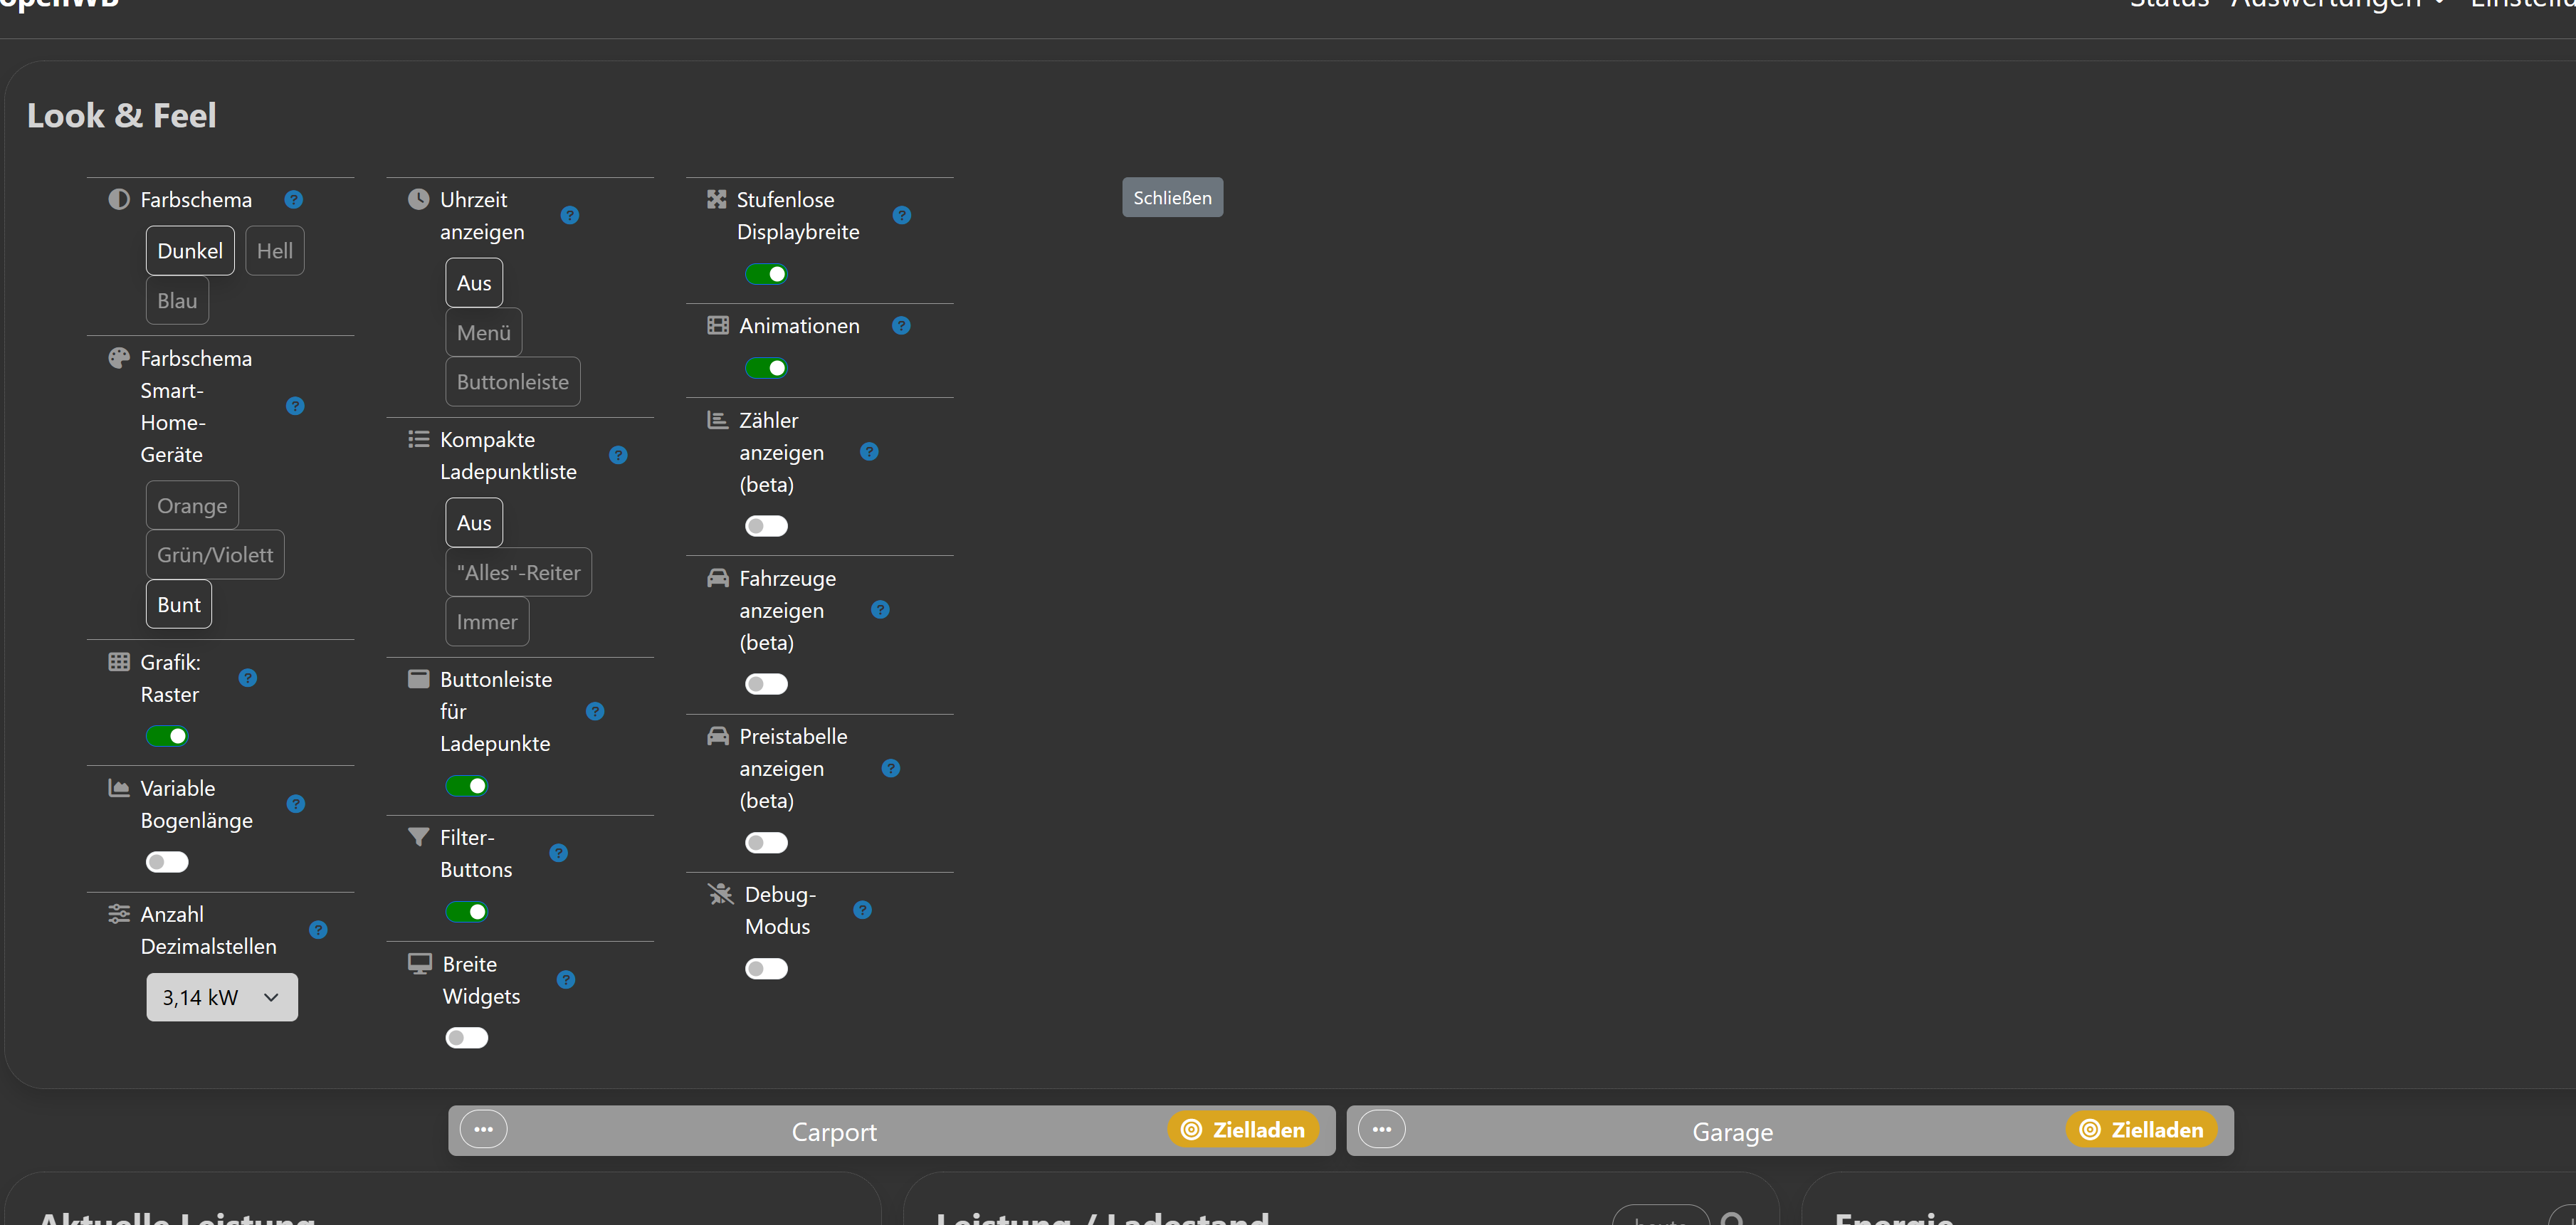Image resolution: width=2576 pixels, height=1225 pixels.
Task: Enable the Debug-Modus switch
Action: [x=766, y=968]
